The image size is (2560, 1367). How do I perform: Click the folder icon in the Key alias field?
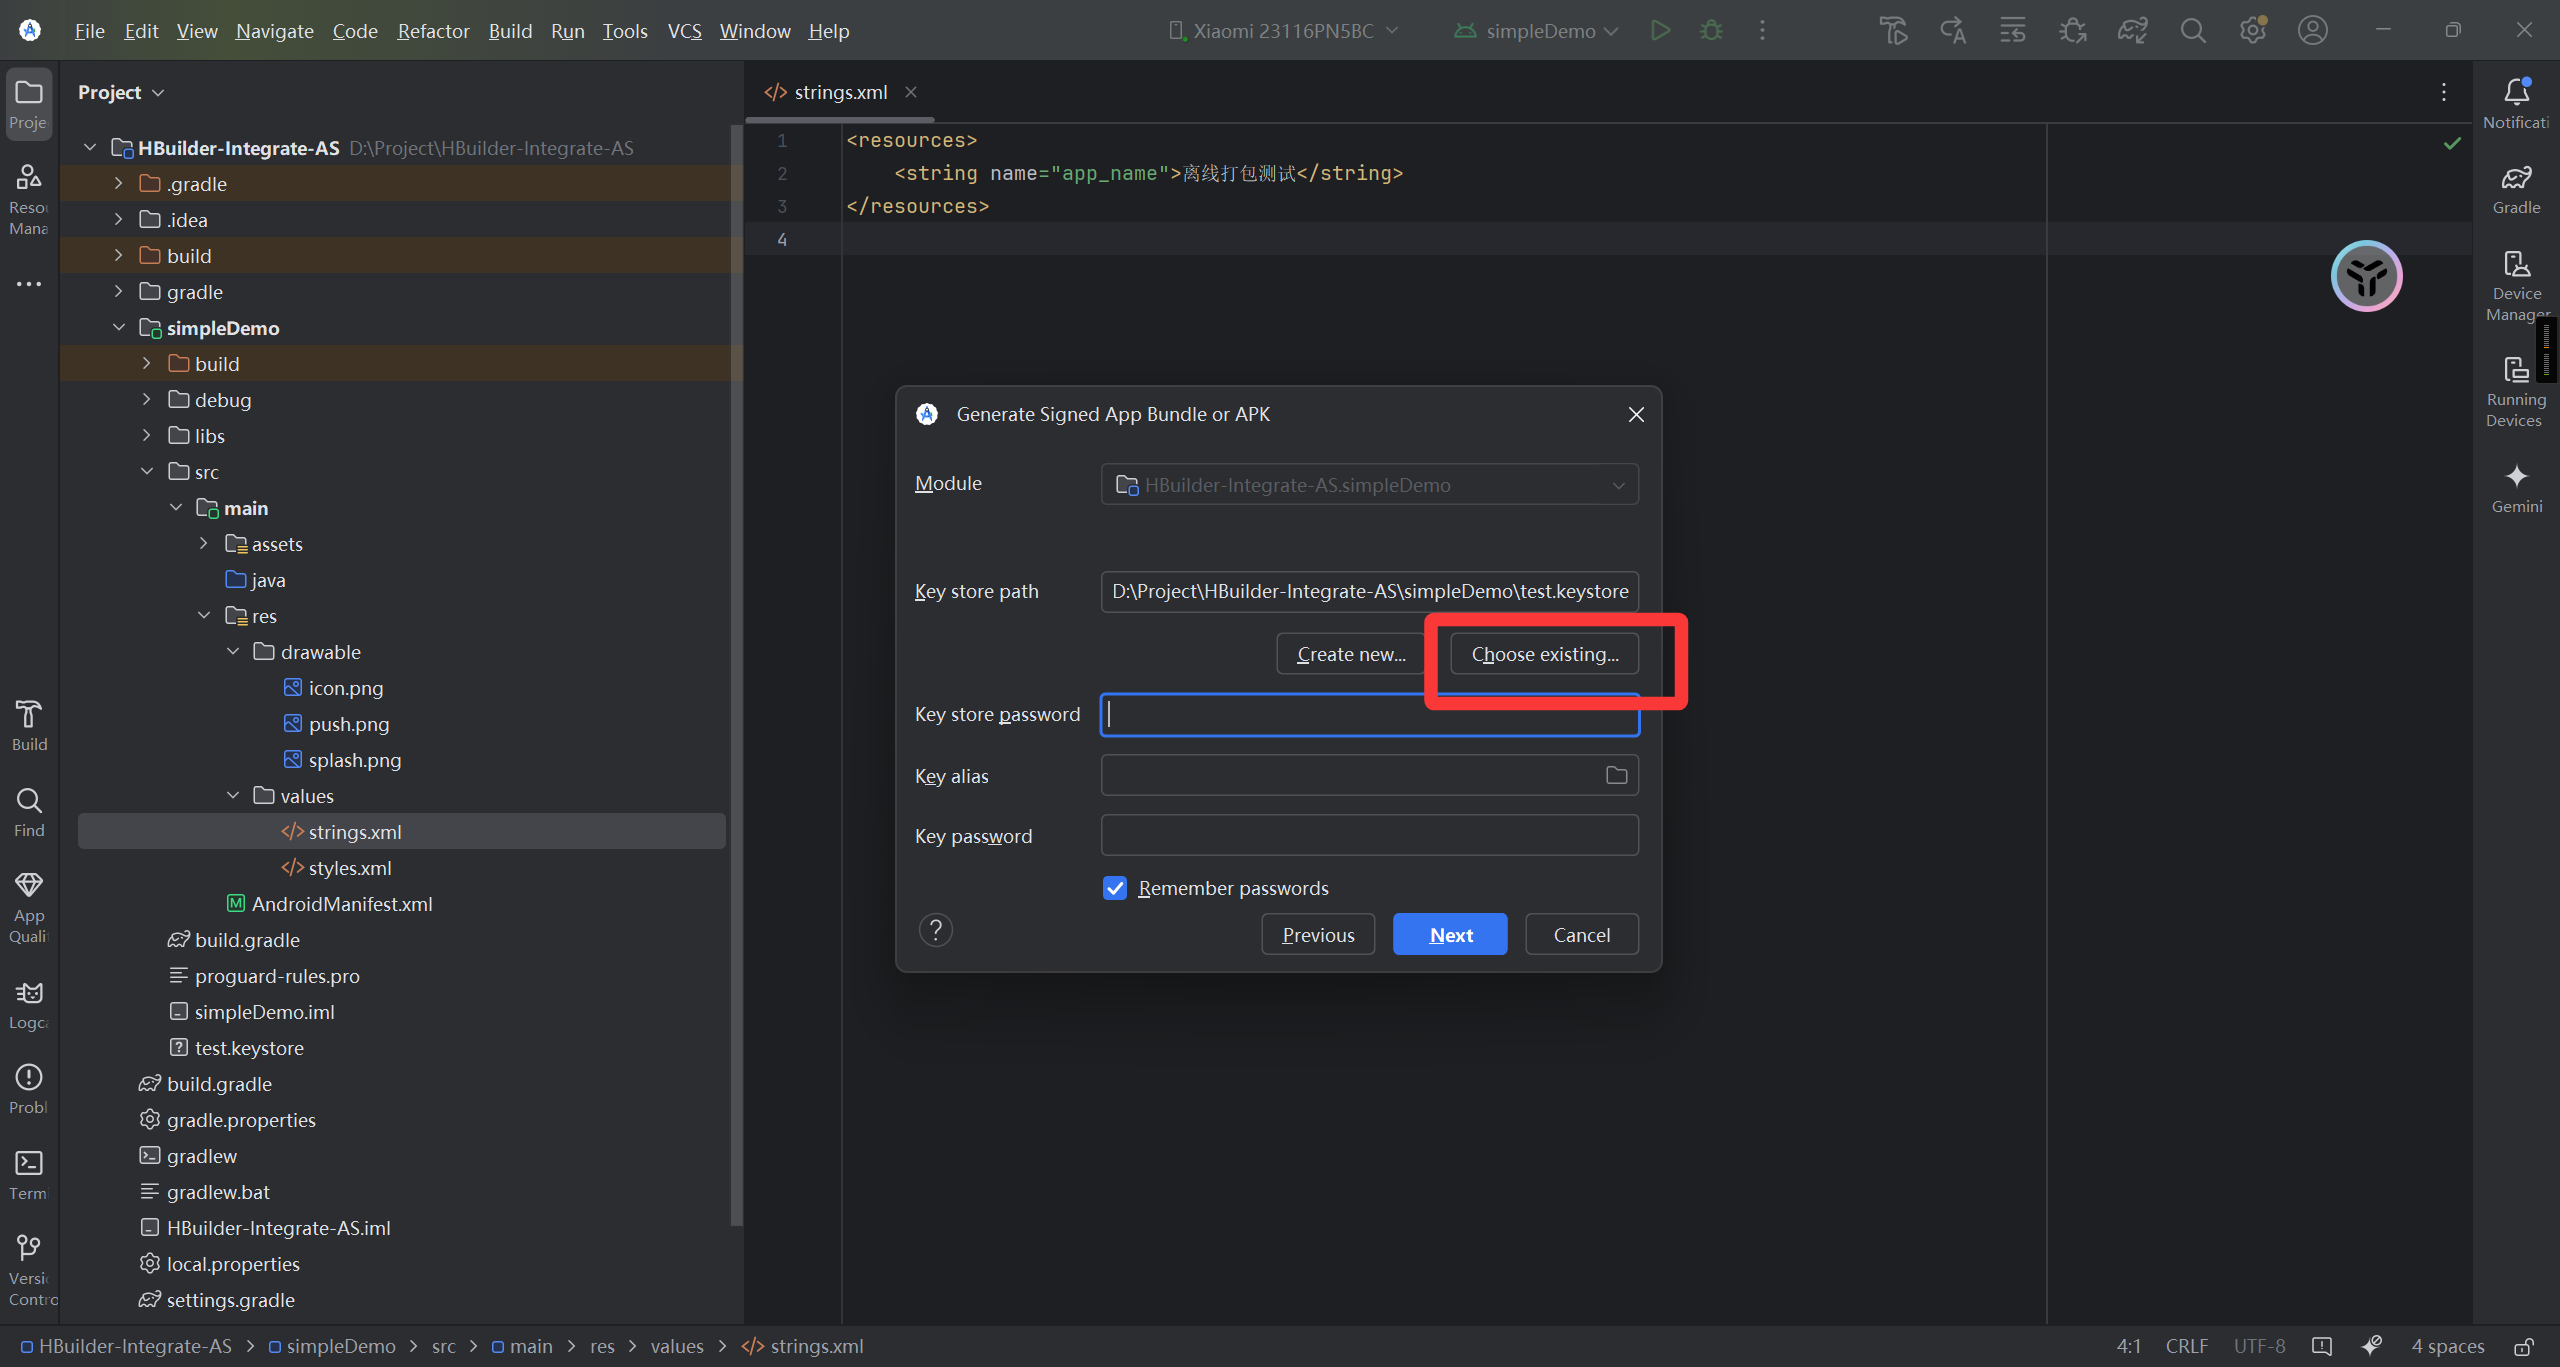tap(1616, 775)
